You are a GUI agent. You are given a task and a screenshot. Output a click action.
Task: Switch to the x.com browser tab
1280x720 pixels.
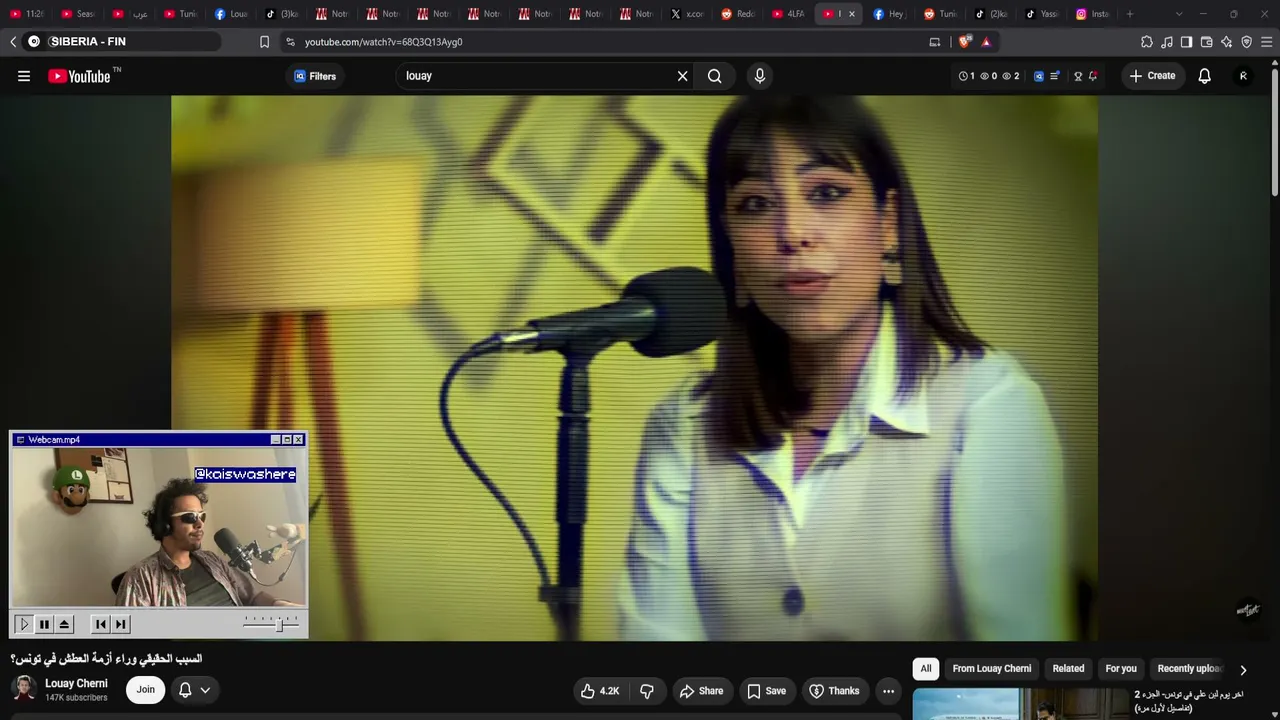coord(688,14)
